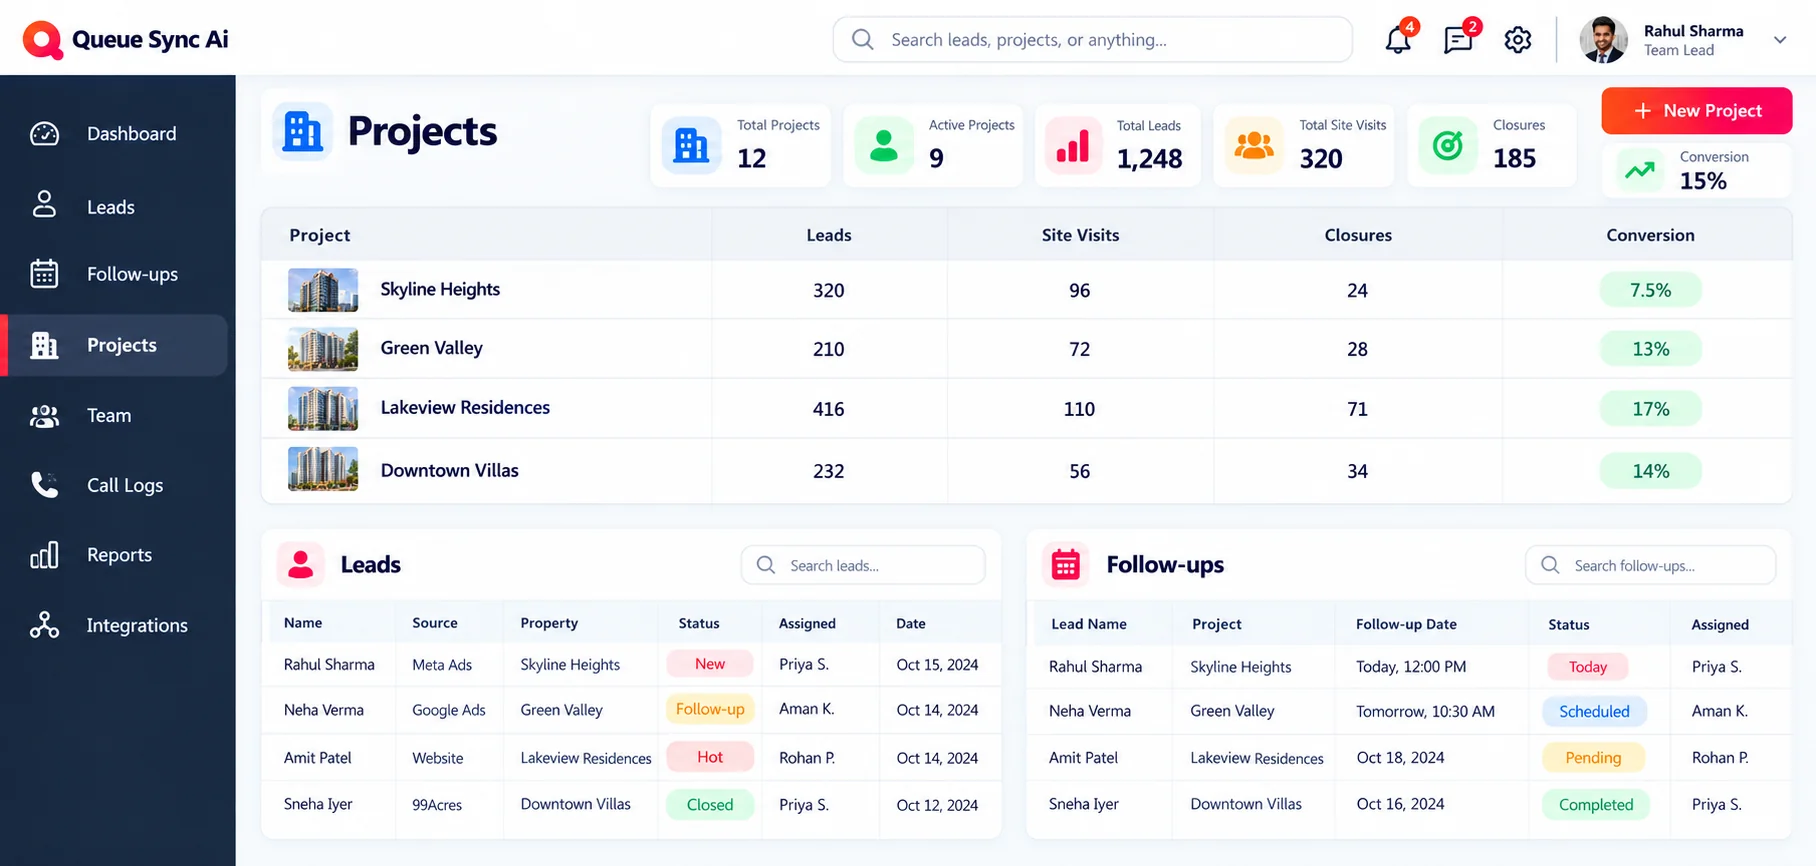Click the Team group icon in sidebar
This screenshot has width=1816, height=866.
[44, 416]
